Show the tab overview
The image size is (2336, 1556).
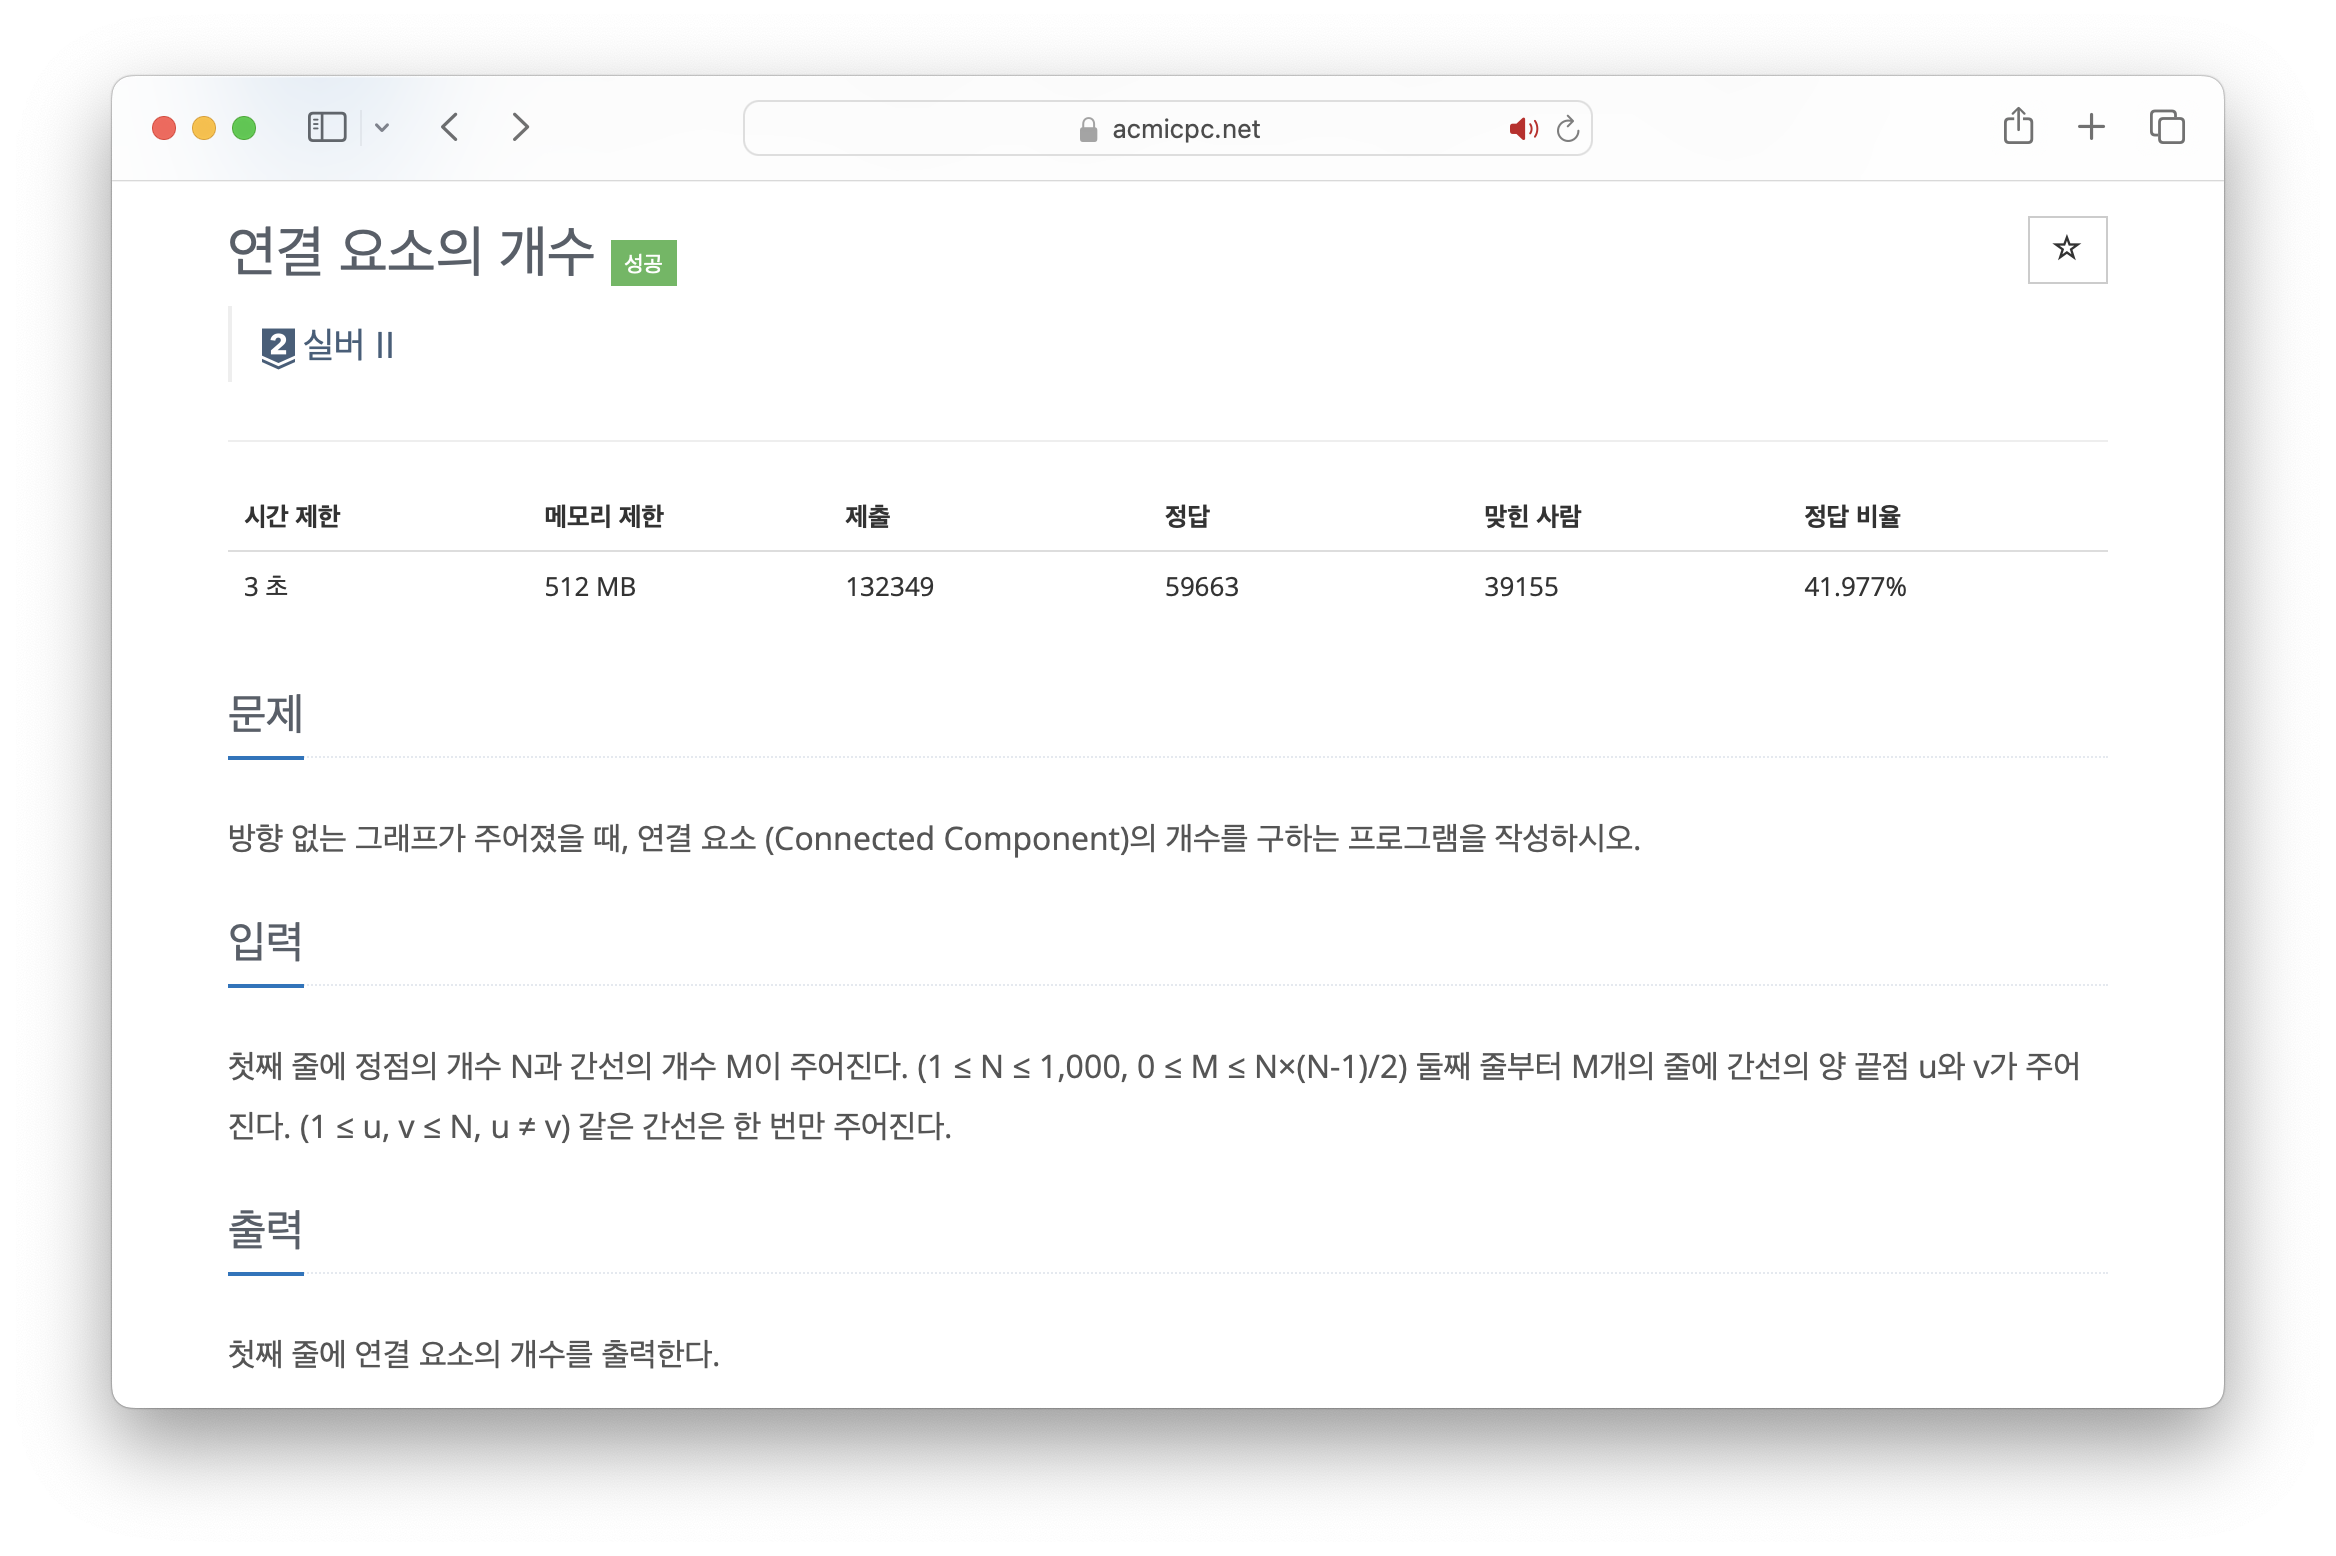coord(2167,127)
